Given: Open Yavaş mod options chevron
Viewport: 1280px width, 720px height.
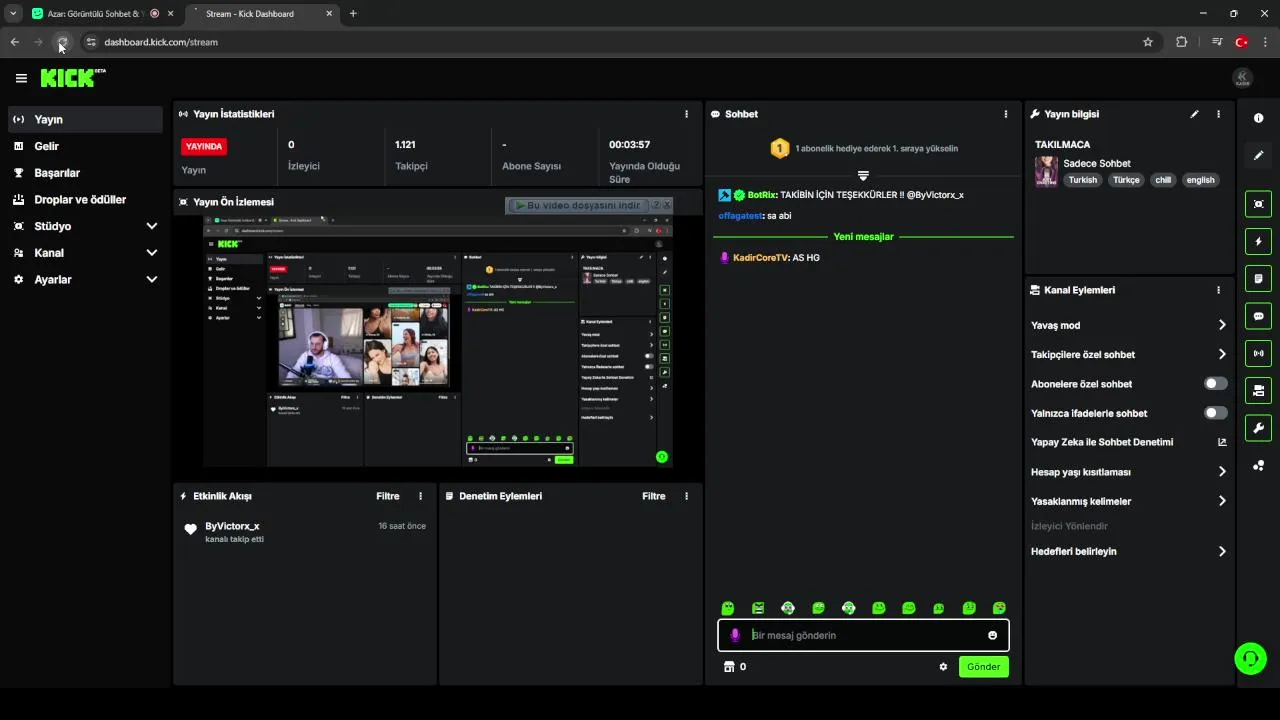Looking at the screenshot, I should [x=1222, y=325].
